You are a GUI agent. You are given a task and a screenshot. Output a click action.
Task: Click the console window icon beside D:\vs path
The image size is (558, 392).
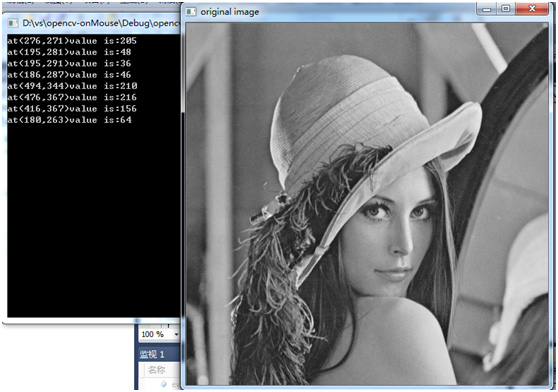click(x=13, y=23)
